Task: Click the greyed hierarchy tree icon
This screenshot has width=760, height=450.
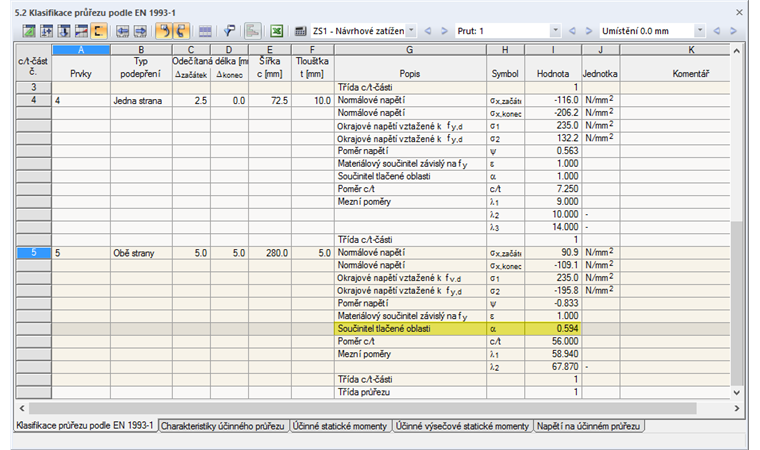Action: 252,32
